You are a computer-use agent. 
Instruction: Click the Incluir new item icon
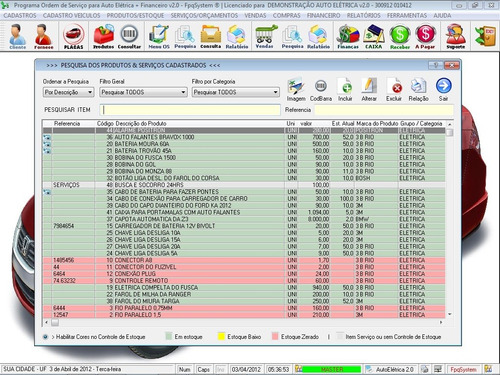point(345,90)
